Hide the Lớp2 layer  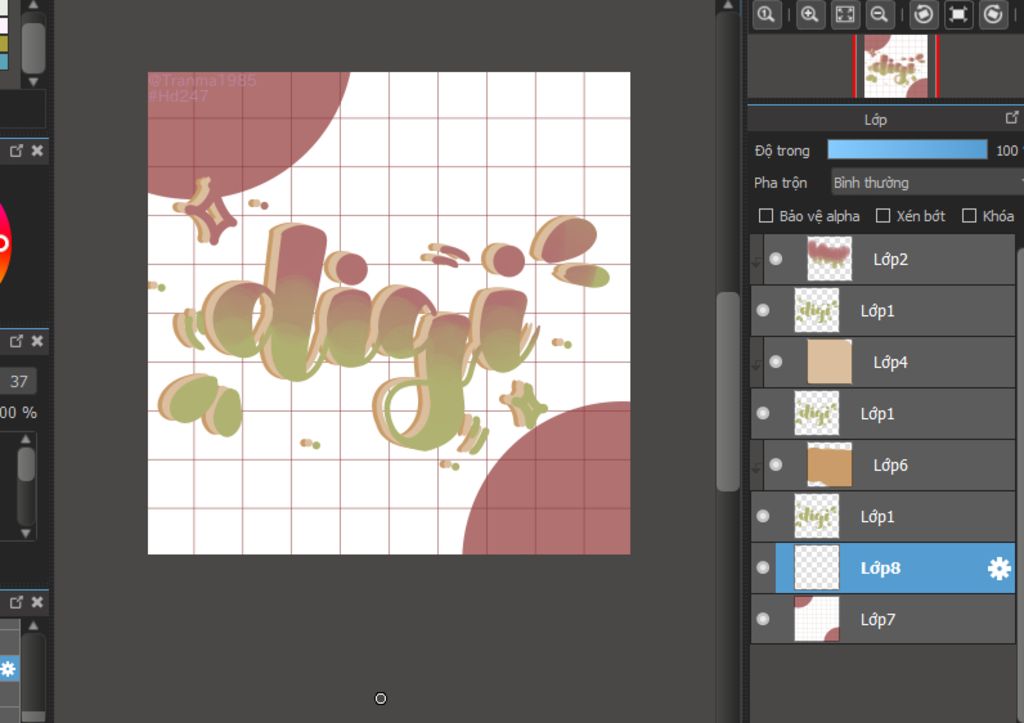point(776,259)
